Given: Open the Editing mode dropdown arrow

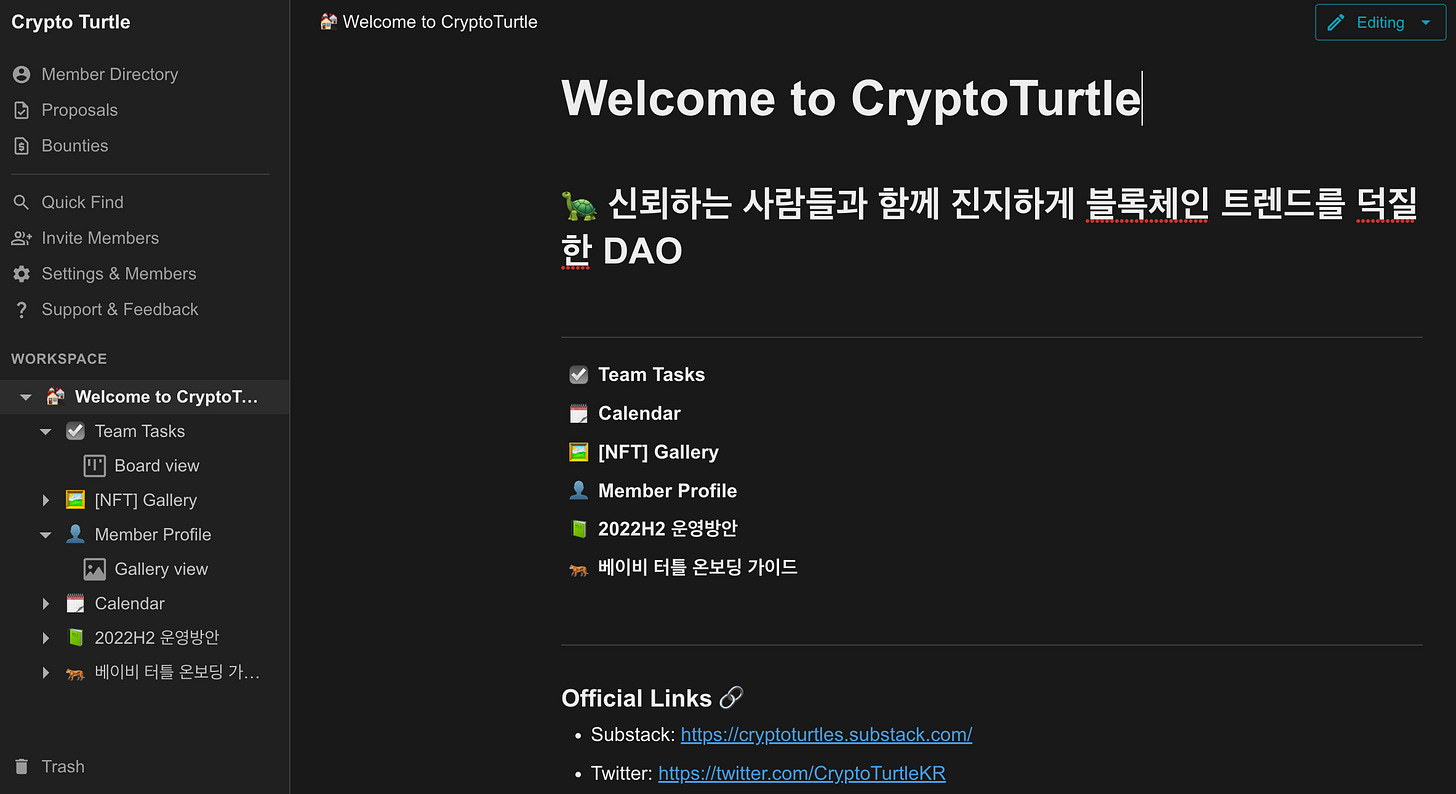Looking at the screenshot, I should (x=1425, y=23).
